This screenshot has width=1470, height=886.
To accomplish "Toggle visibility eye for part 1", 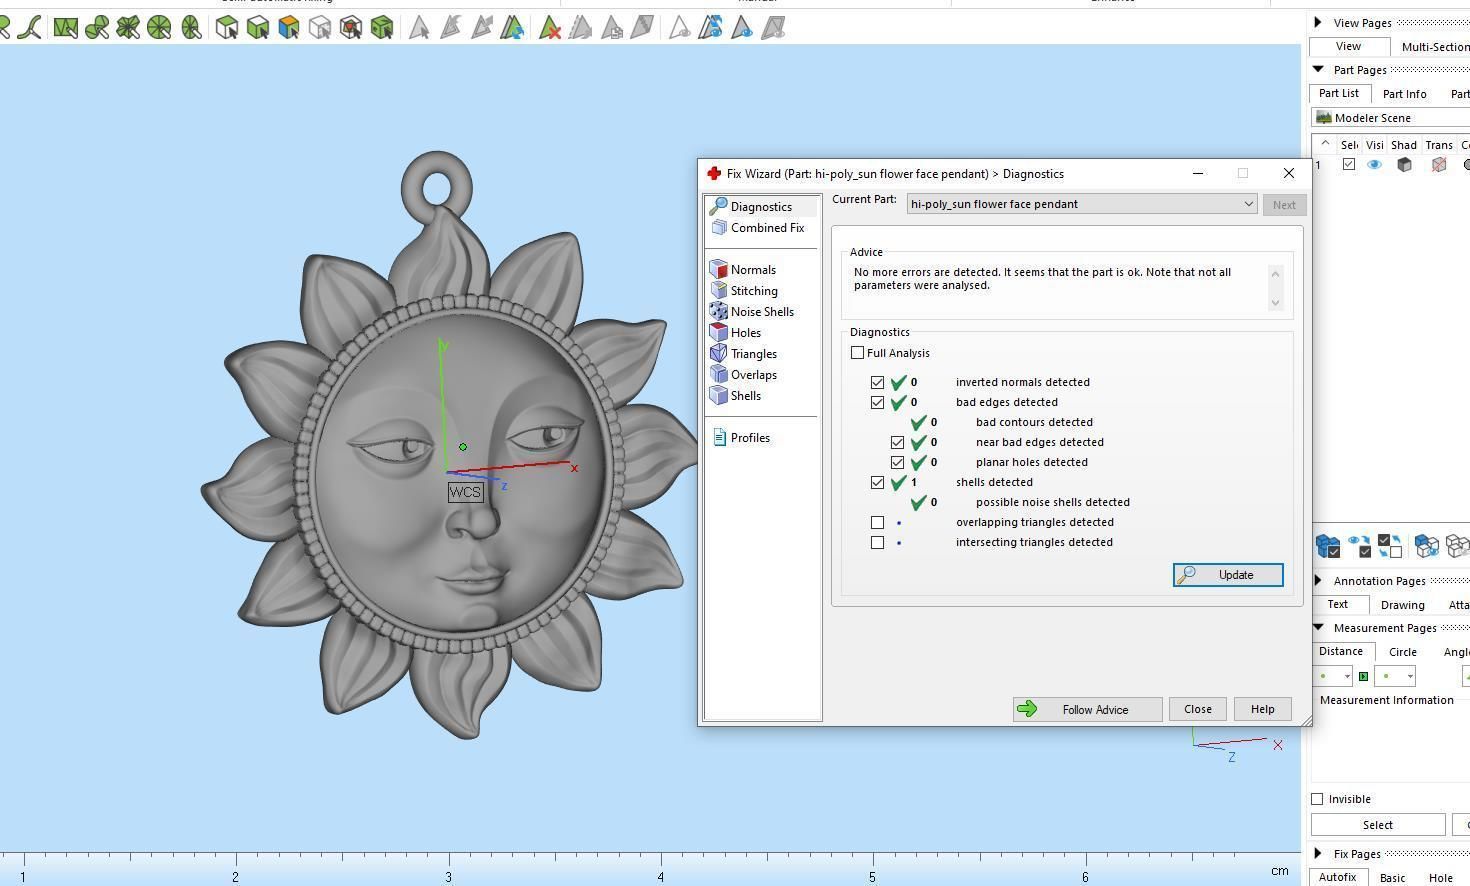I will (1375, 165).
